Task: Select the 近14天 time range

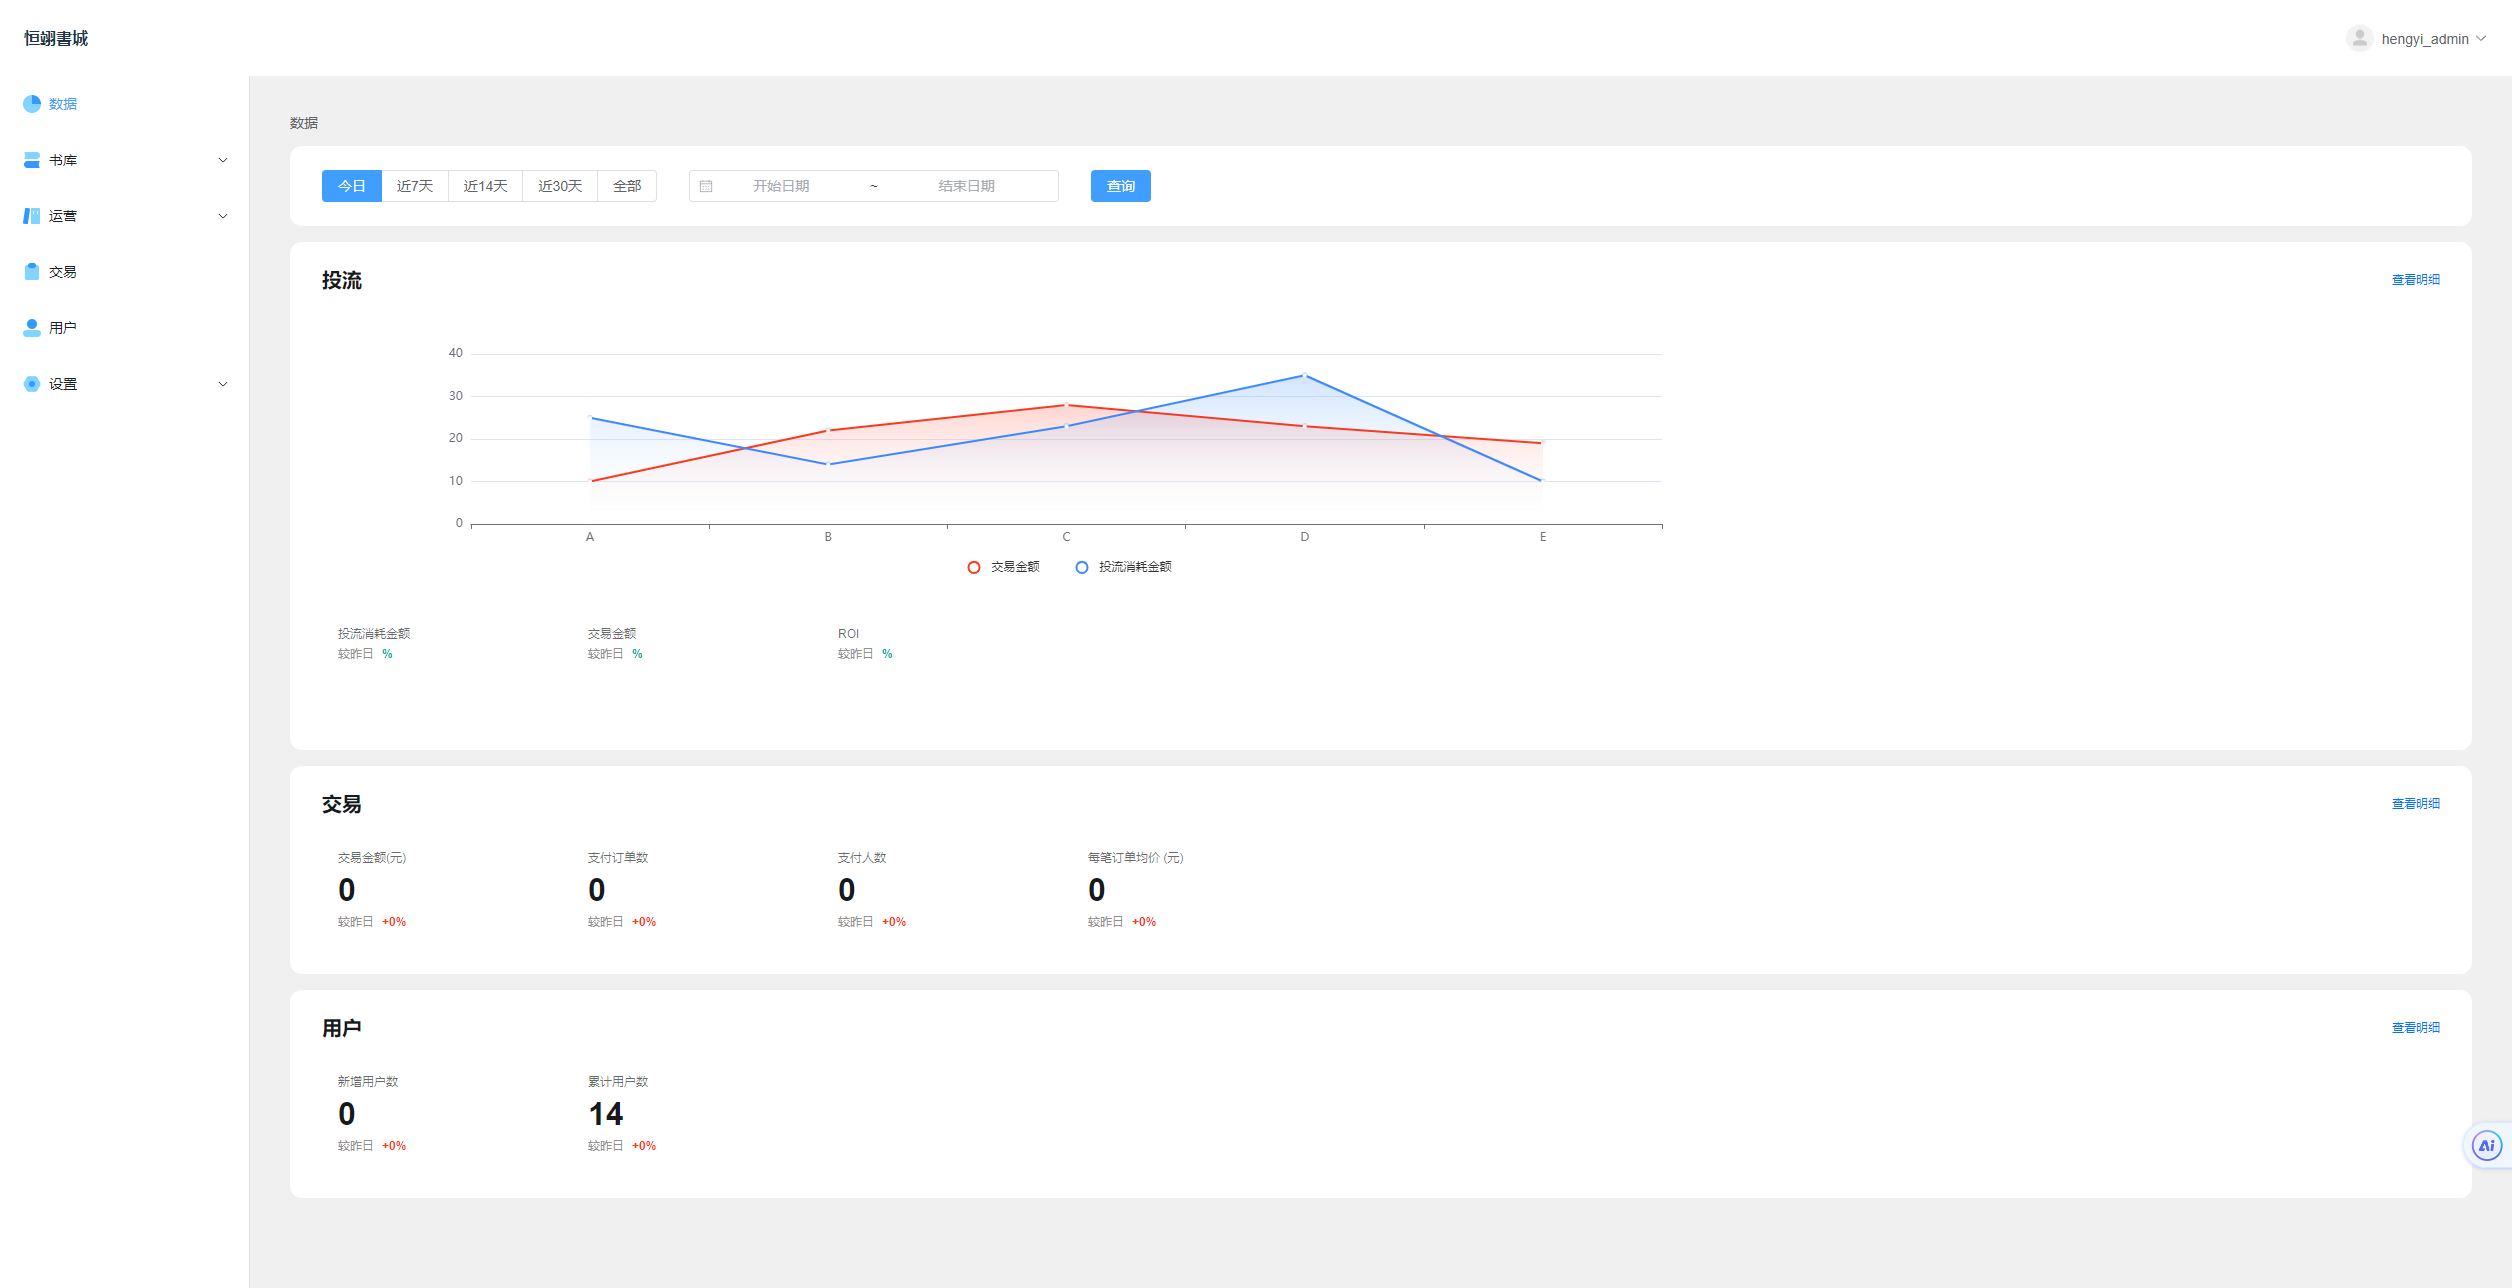Action: 486,186
